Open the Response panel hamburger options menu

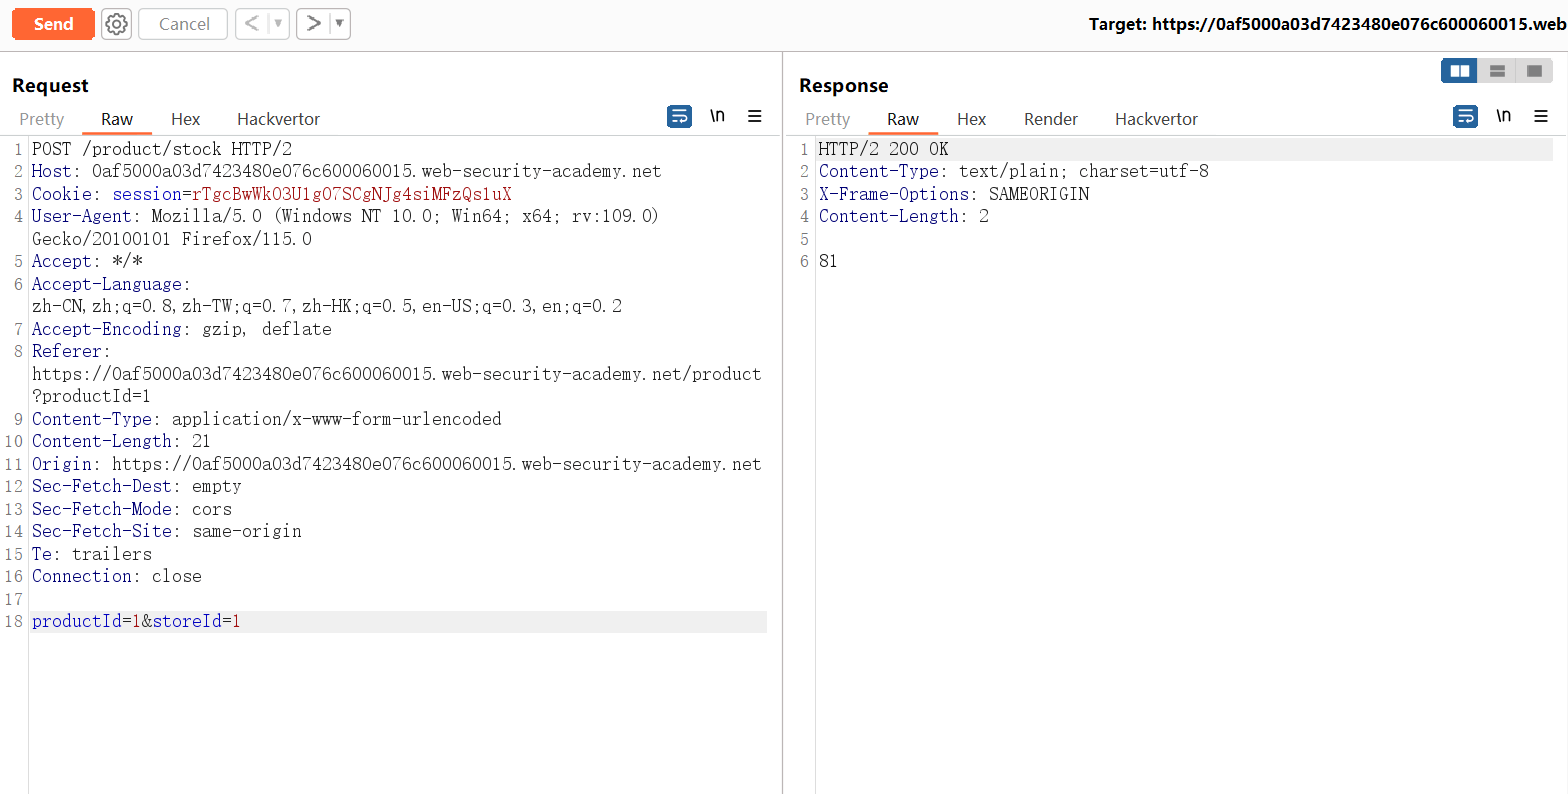tap(1541, 117)
